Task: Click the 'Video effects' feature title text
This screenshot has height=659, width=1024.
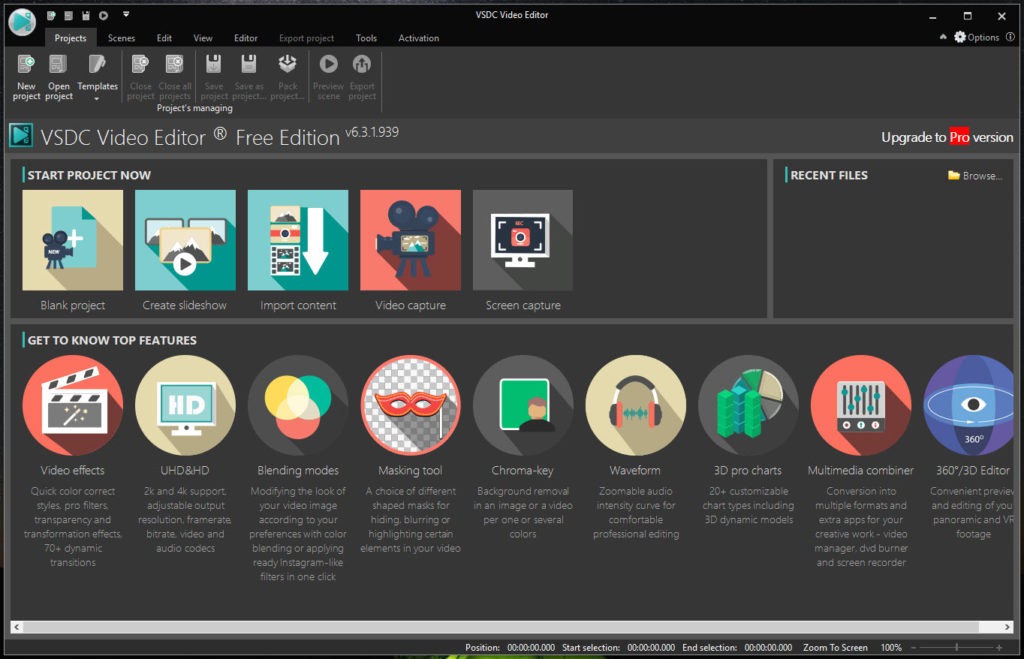Action: (72, 470)
